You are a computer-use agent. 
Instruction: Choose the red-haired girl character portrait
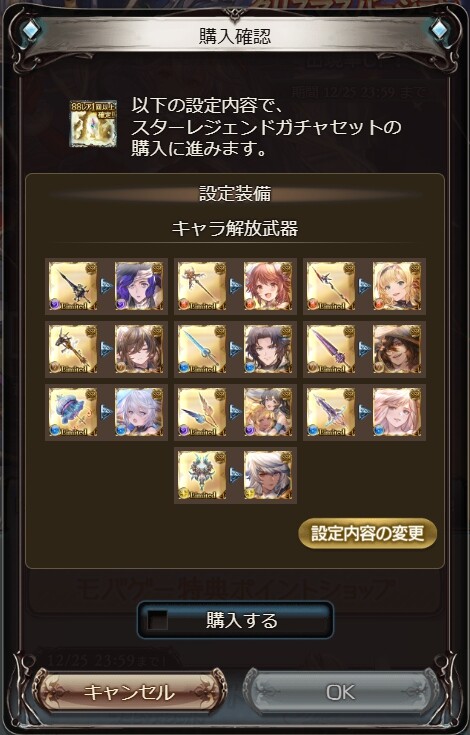point(268,286)
